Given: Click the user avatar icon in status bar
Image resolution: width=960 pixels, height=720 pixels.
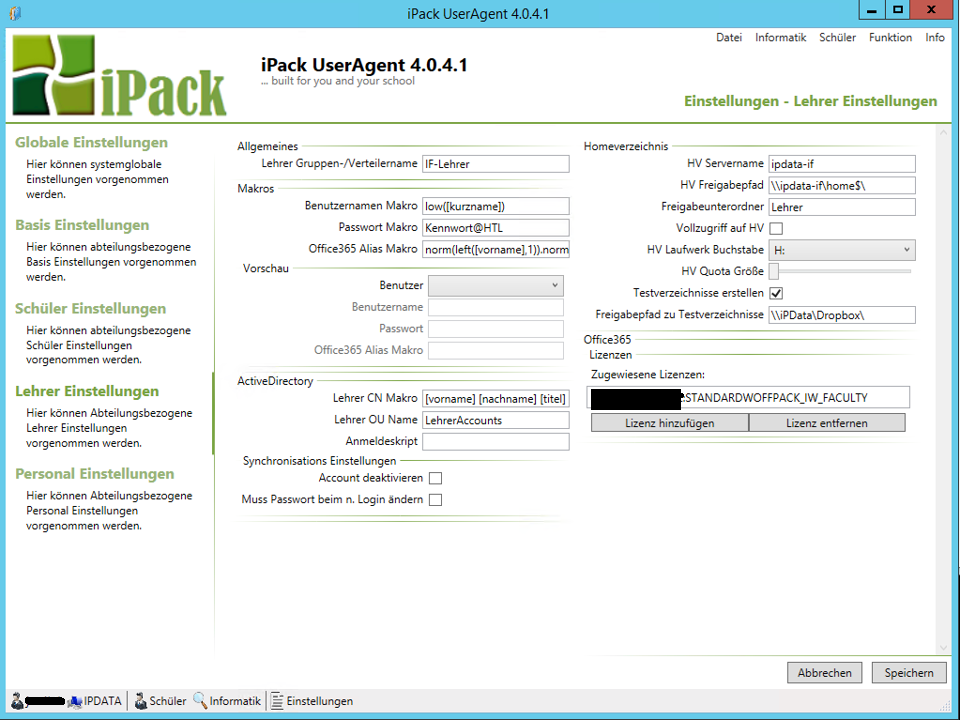Looking at the screenshot, I should click(17, 701).
